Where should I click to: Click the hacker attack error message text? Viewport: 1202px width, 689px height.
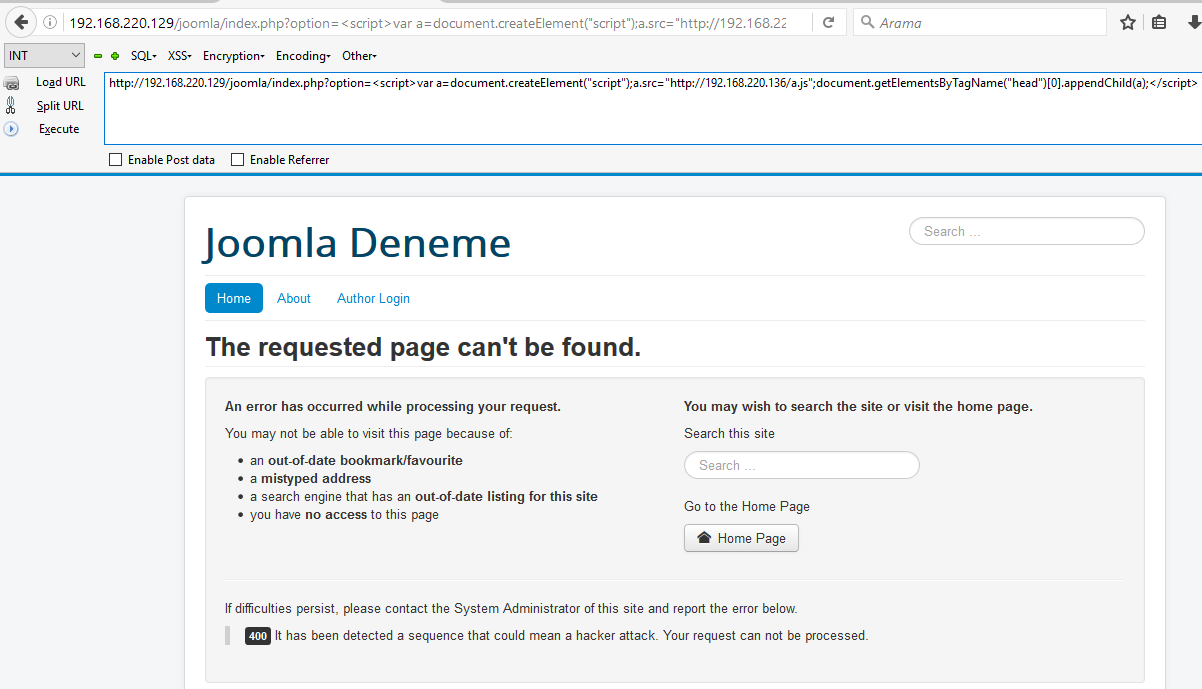(572, 635)
